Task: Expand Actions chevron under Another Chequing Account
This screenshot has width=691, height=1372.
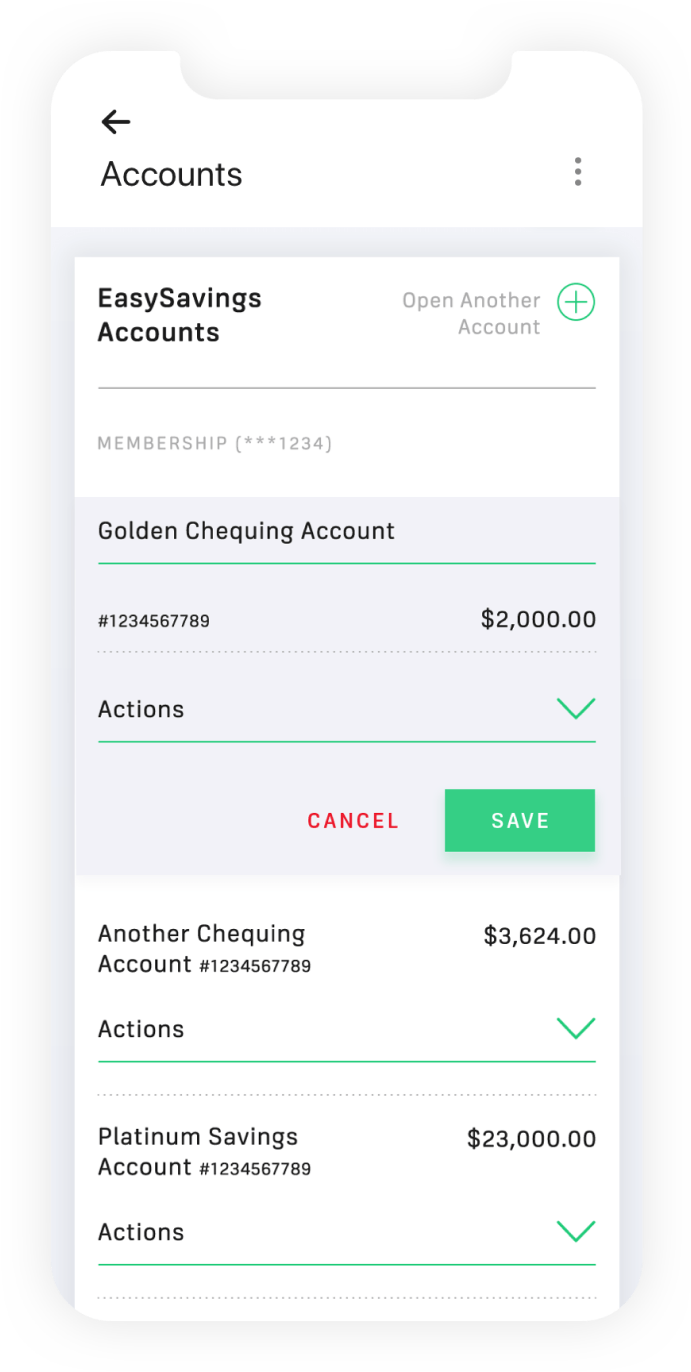Action: (x=575, y=1028)
